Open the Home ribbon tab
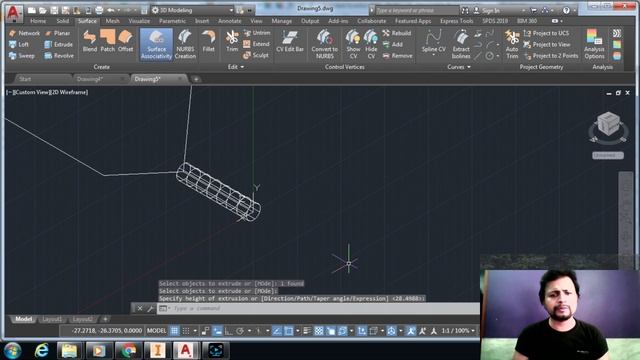Viewport: 640px width, 360px height. (38, 21)
